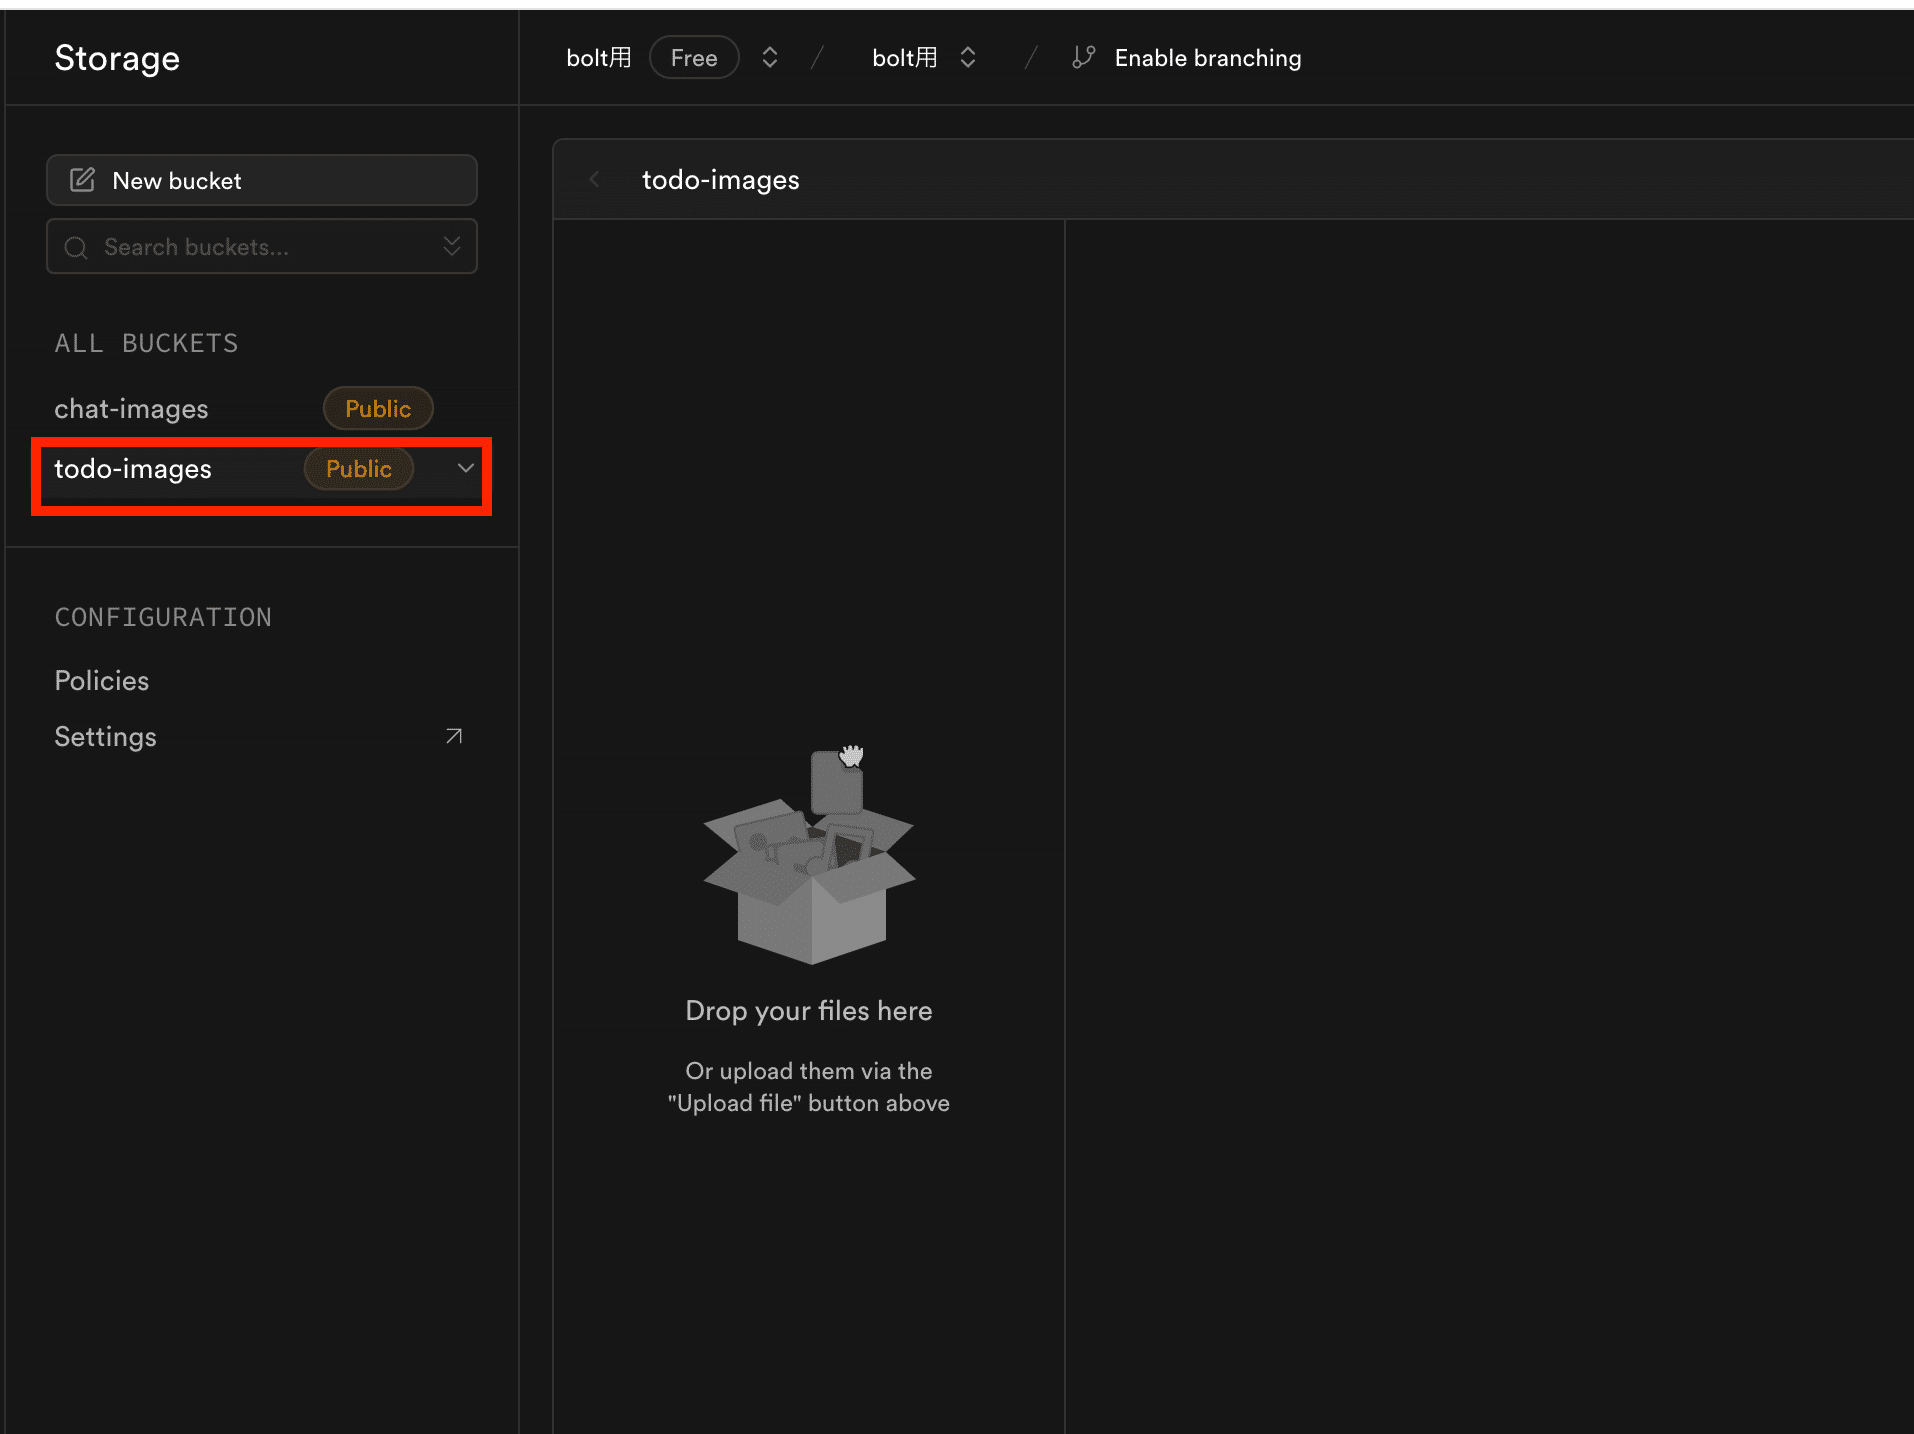Screen dimensions: 1914x1434
Task: Click the Public badge on chat-images
Action: click(378, 409)
